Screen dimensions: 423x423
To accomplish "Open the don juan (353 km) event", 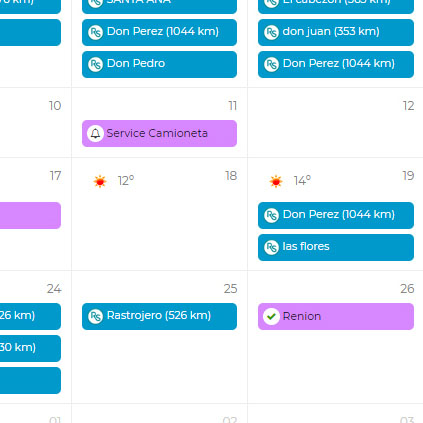I will (x=336, y=32).
